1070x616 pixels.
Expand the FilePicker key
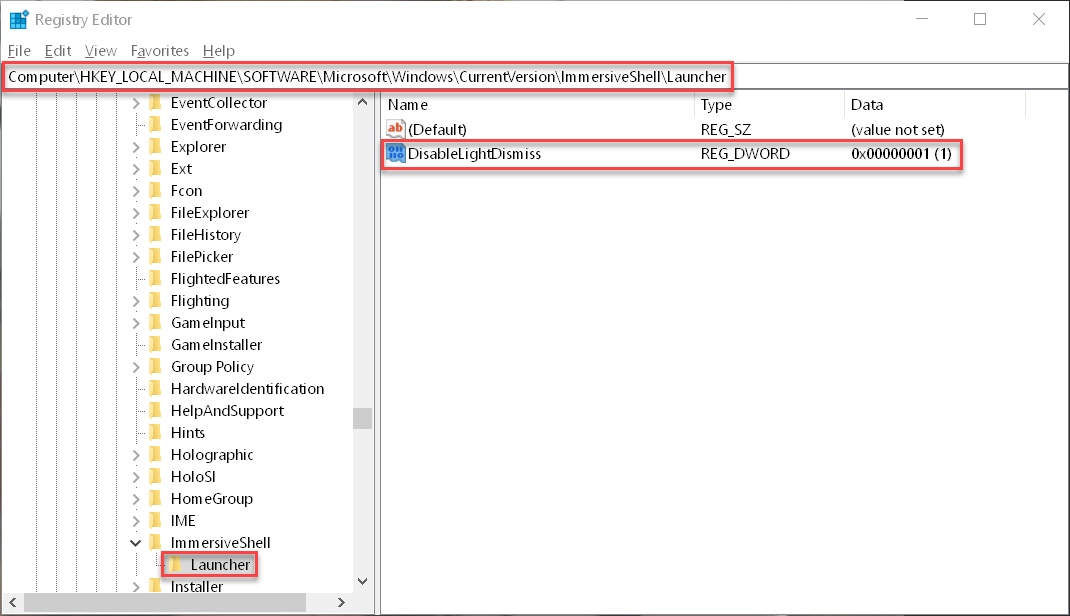click(x=136, y=257)
